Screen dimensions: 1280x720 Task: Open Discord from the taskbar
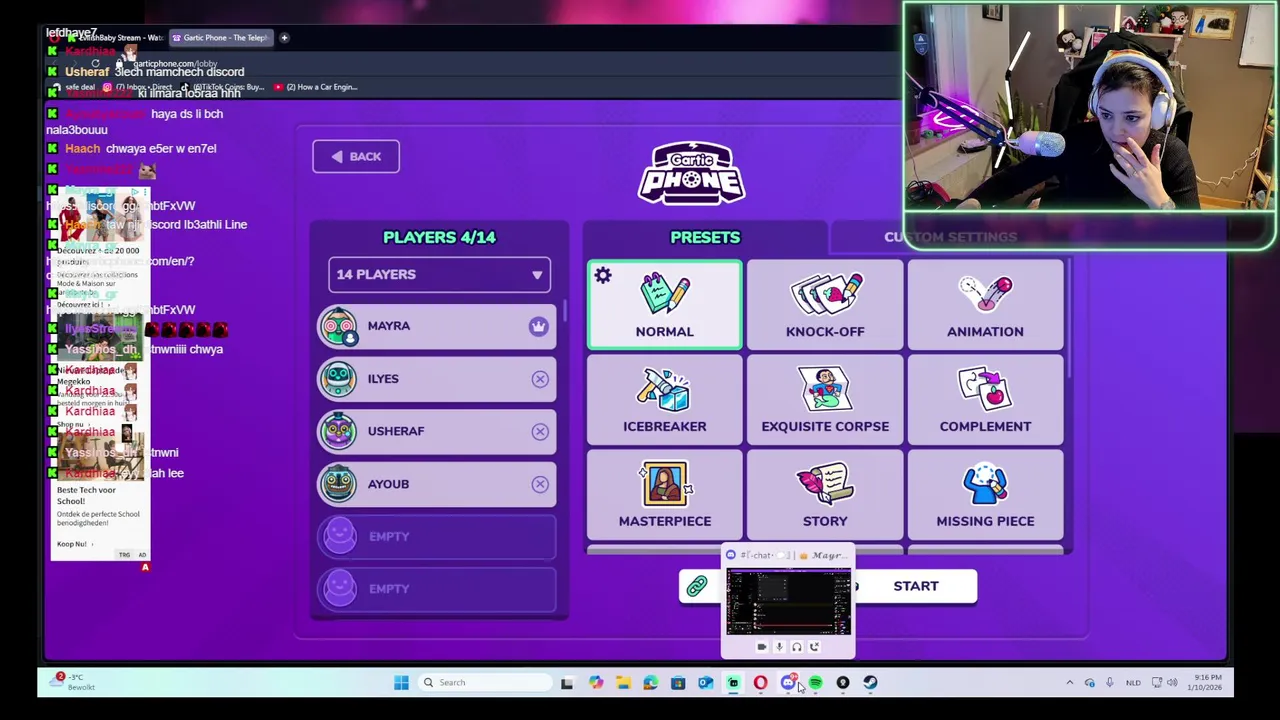click(x=788, y=683)
